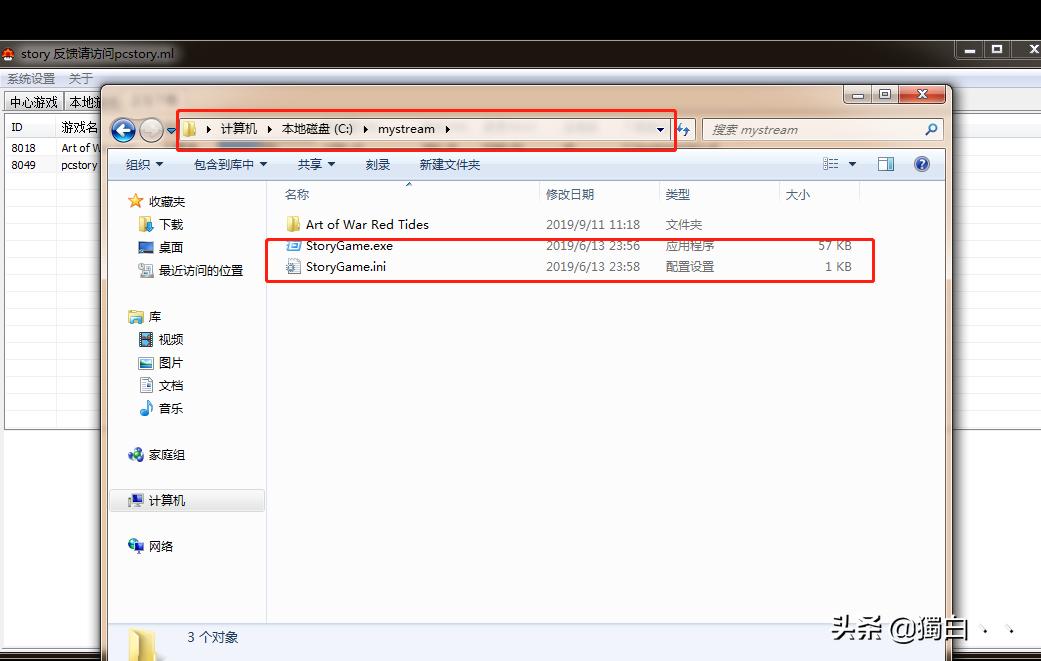Click the greyed Forward arrow button
This screenshot has height=661, width=1041.
point(151,130)
